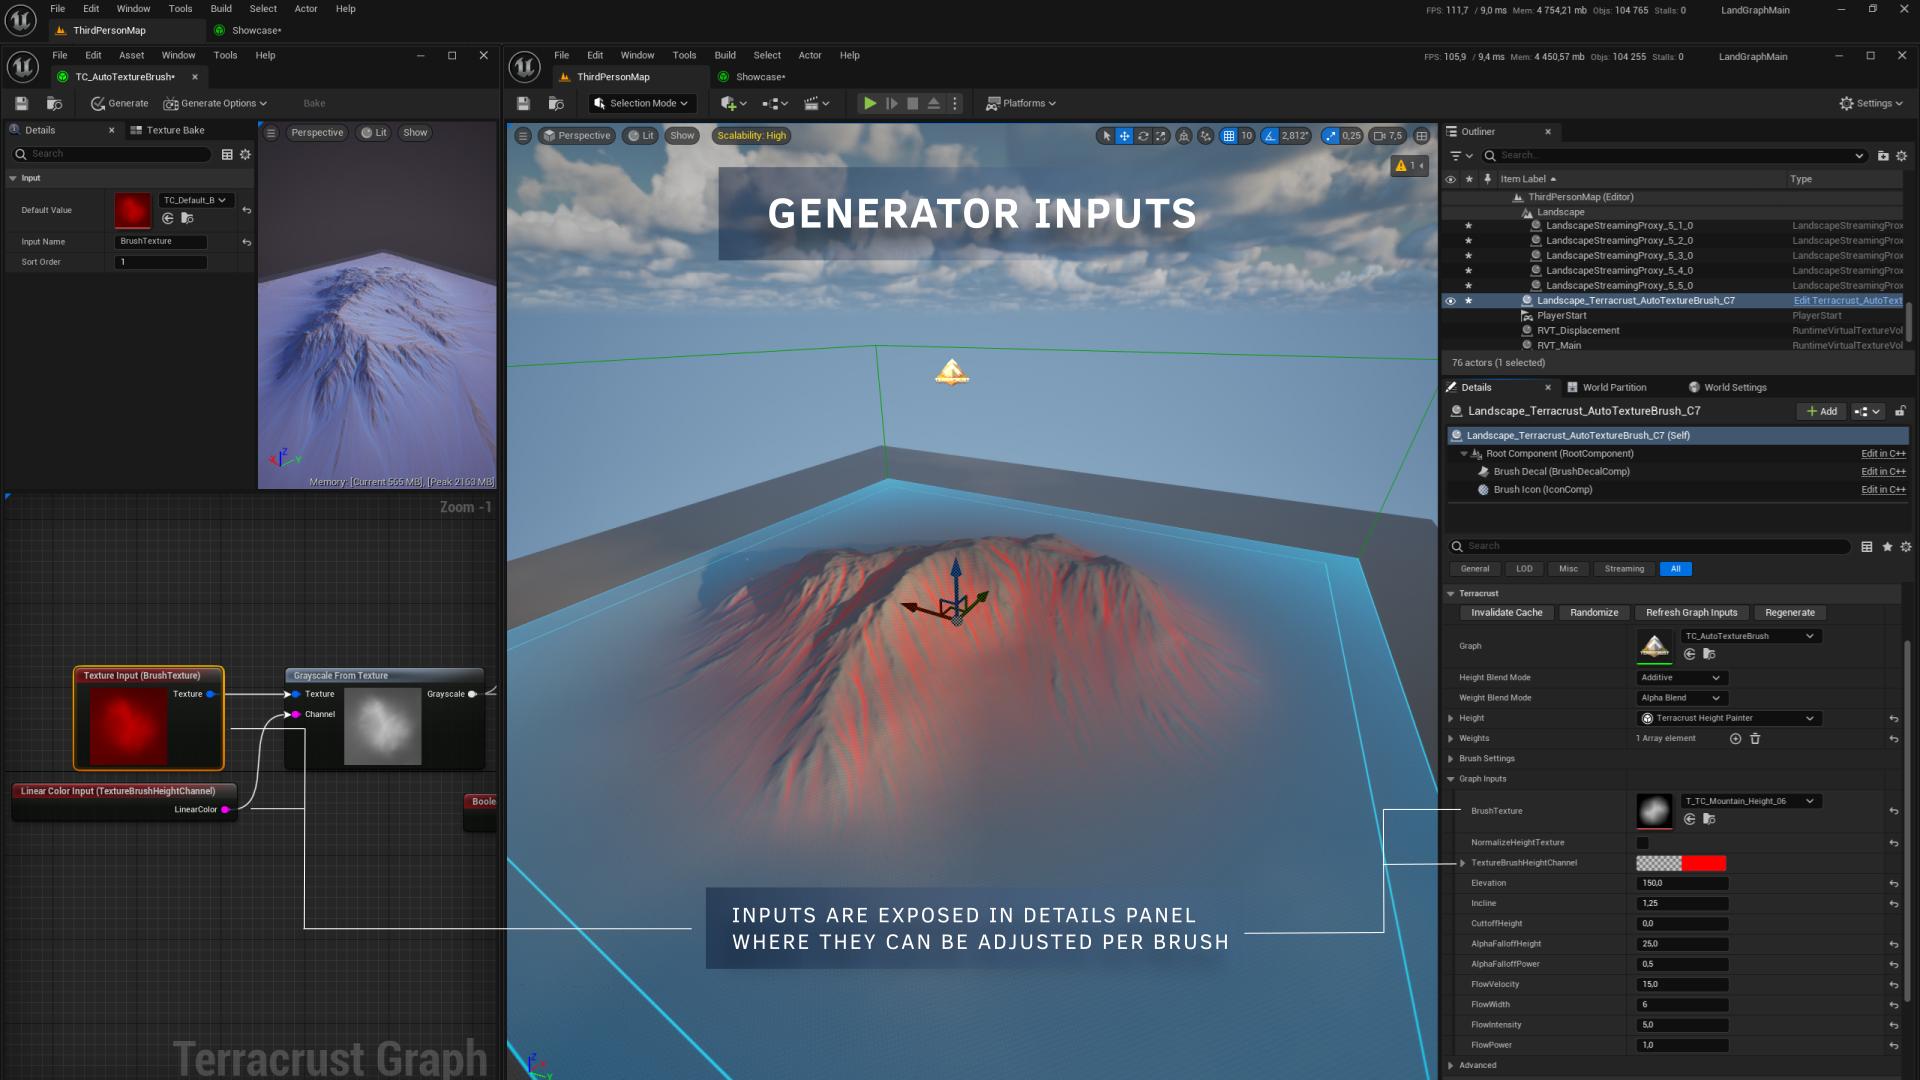The height and width of the screenshot is (1080, 1920).
Task: Open the Selection Mode dropdown
Action: click(x=641, y=103)
